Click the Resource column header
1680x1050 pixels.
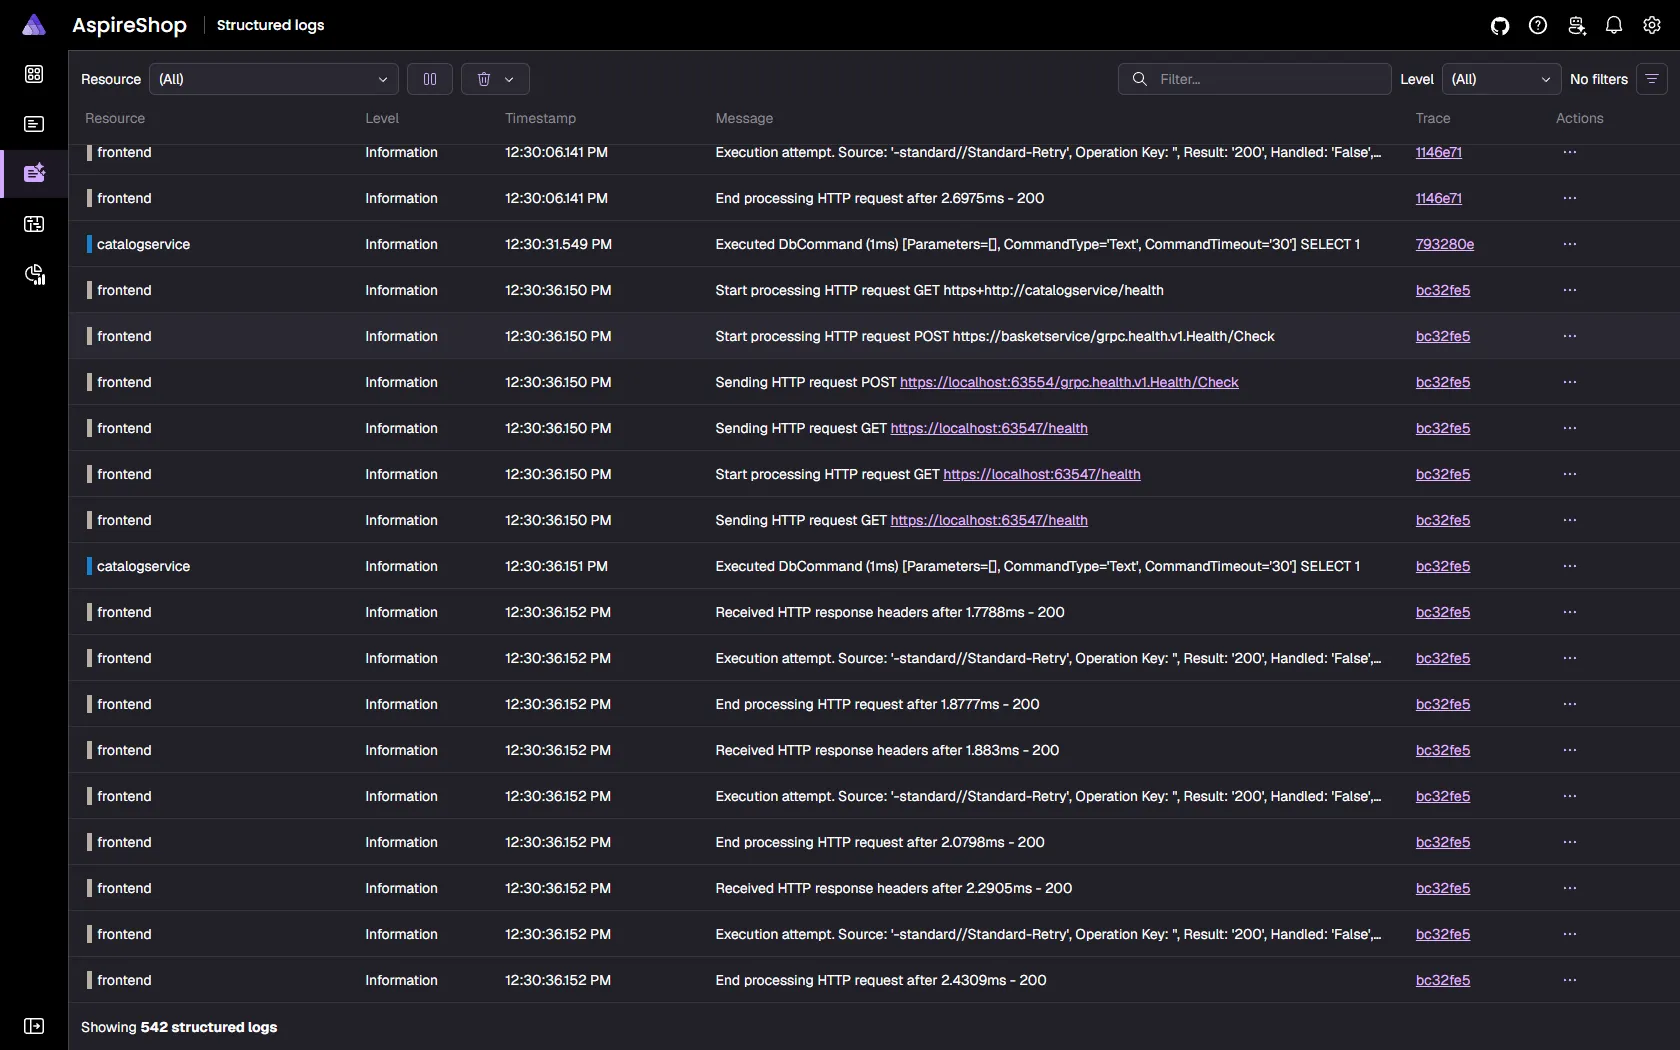(115, 118)
